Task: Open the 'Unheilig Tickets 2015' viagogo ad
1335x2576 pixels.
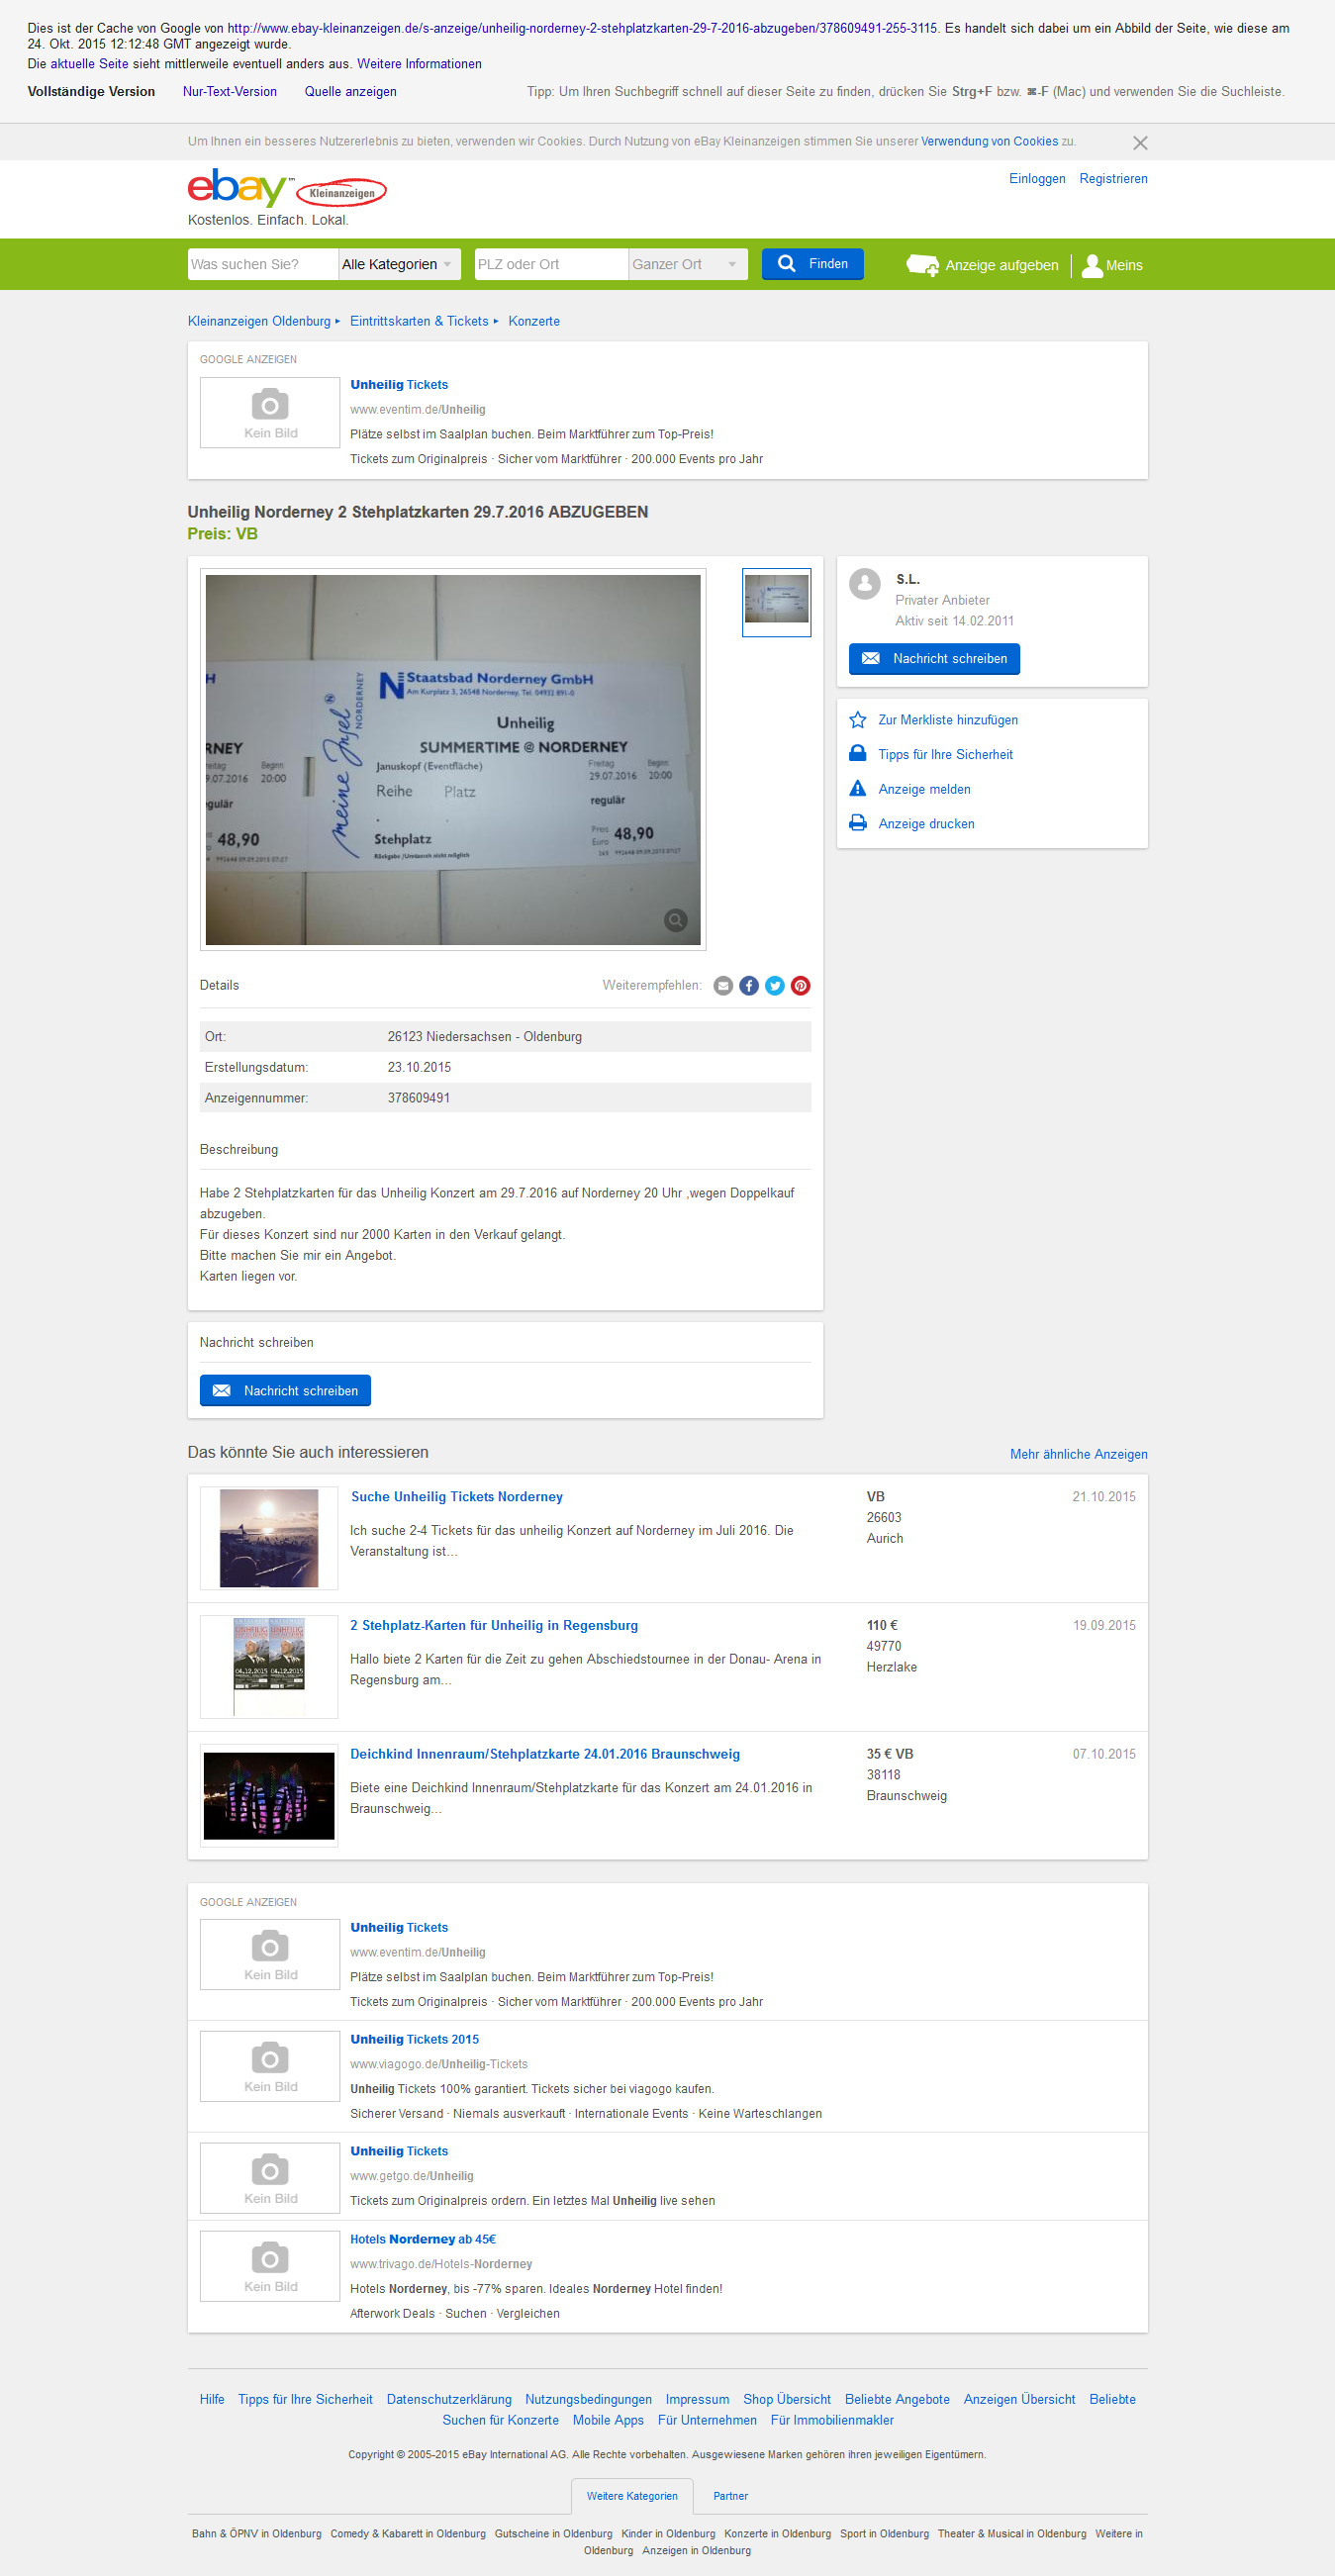Action: 414,2039
